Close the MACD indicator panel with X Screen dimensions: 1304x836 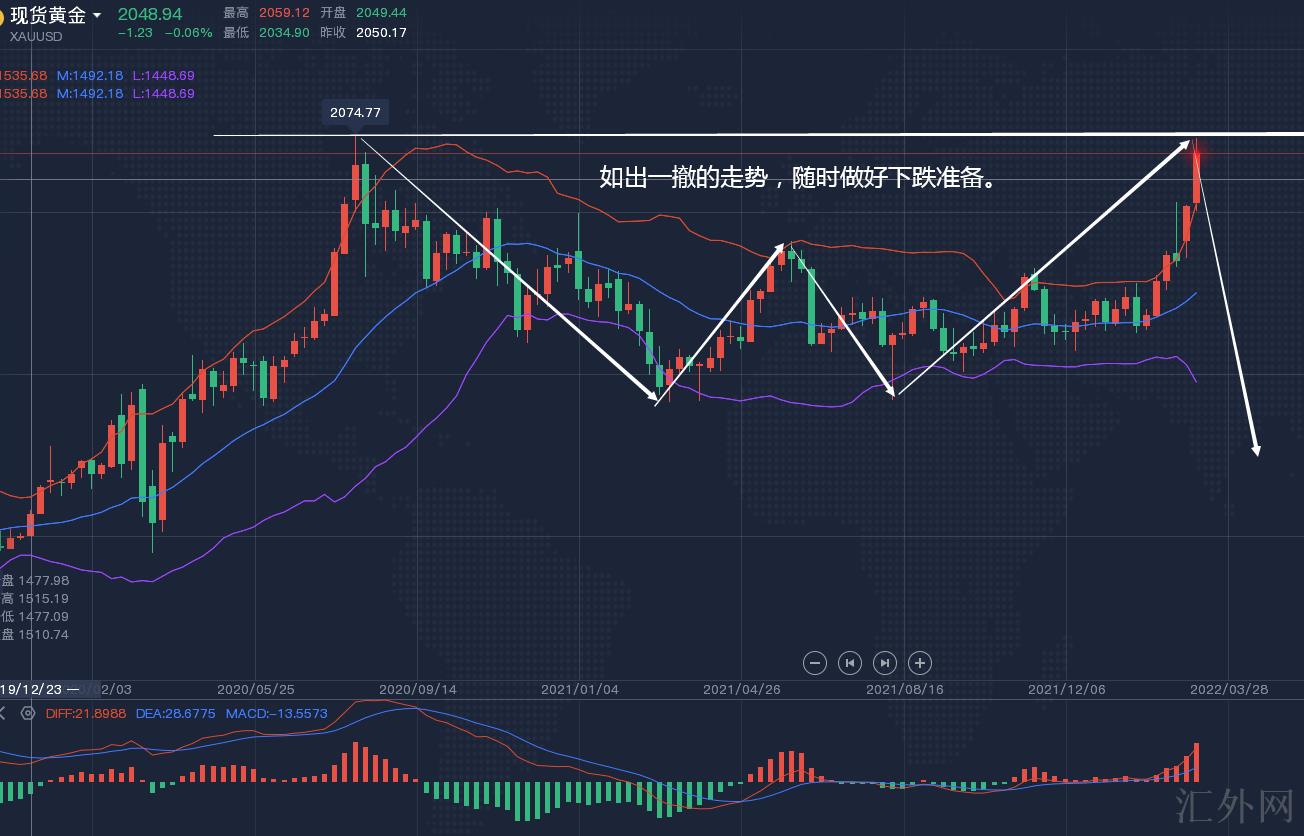(3, 713)
